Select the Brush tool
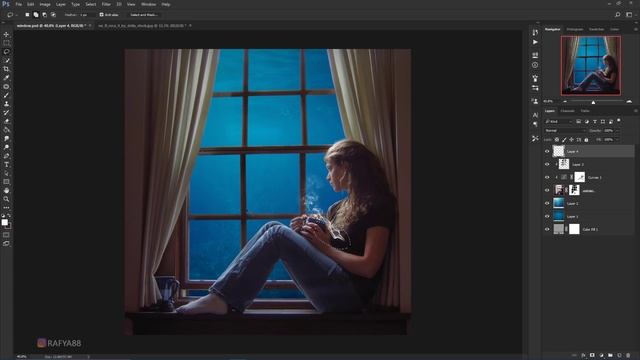 click(x=6, y=95)
